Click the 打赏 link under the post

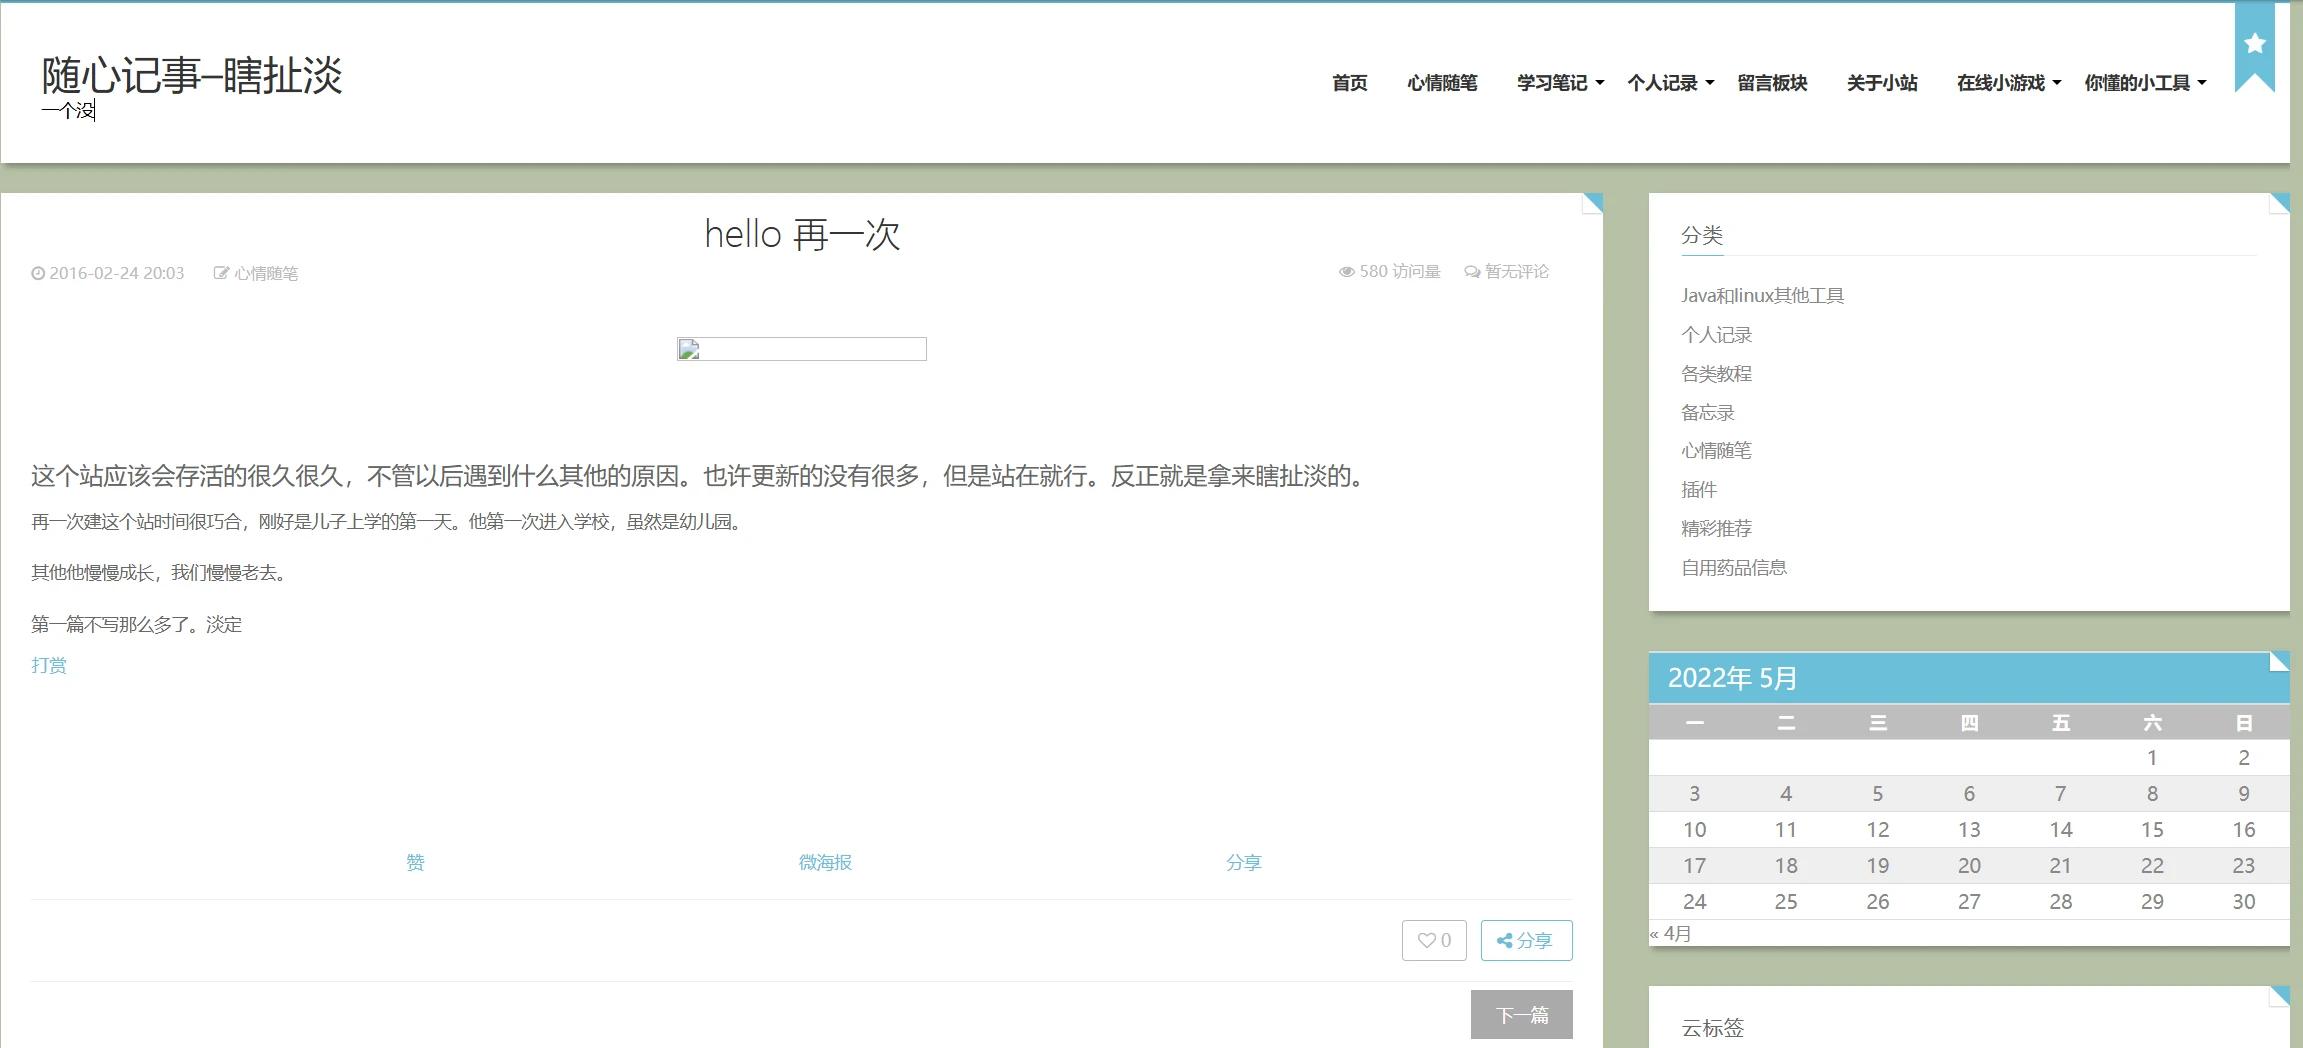[49, 665]
